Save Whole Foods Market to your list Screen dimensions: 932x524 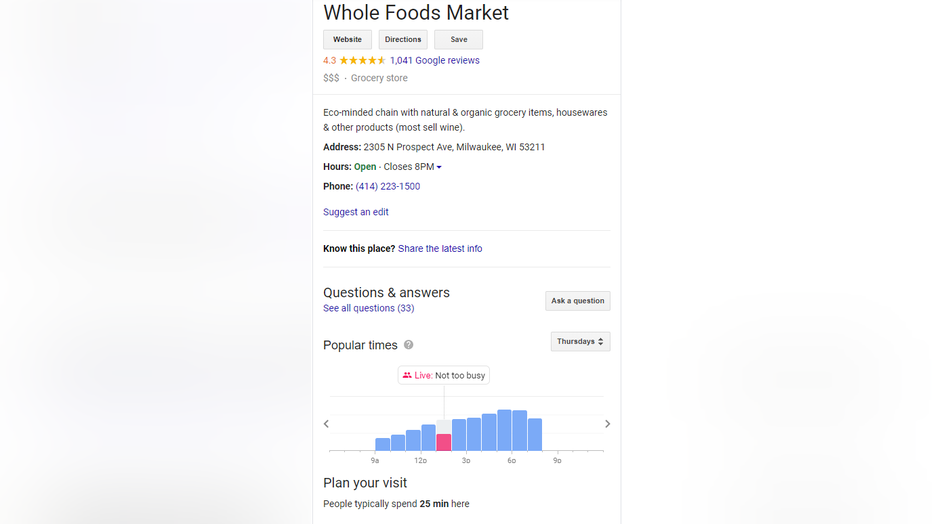point(458,40)
